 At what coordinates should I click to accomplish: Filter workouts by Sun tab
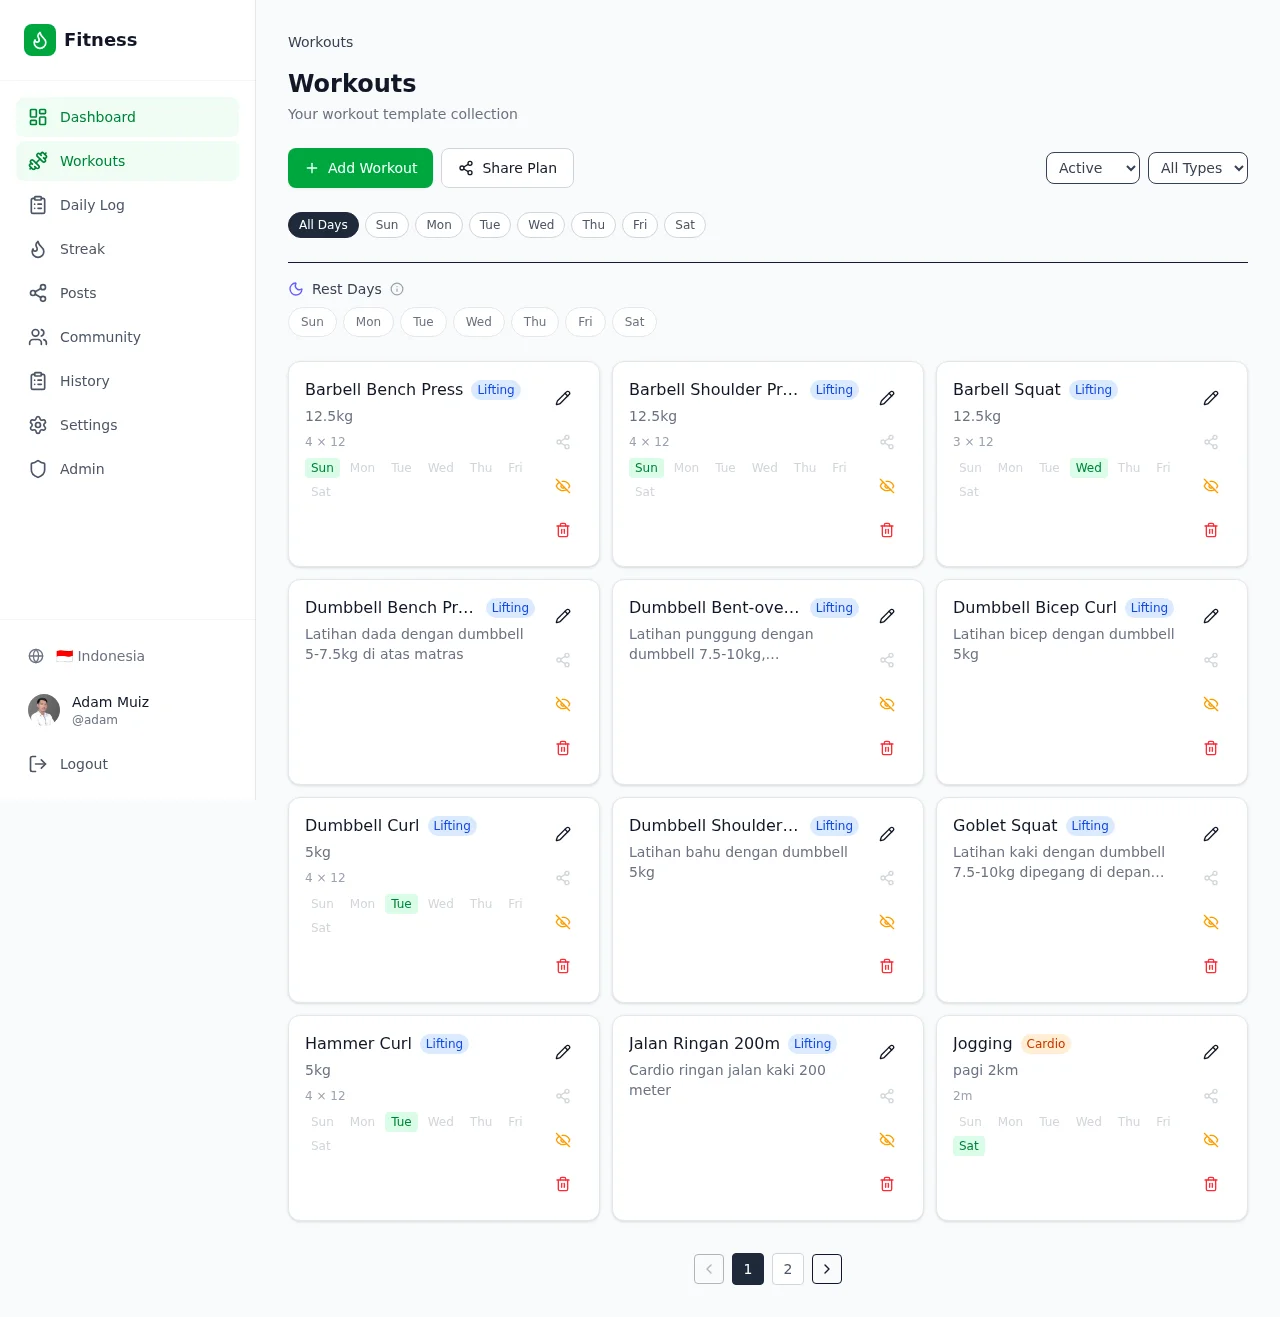(387, 225)
